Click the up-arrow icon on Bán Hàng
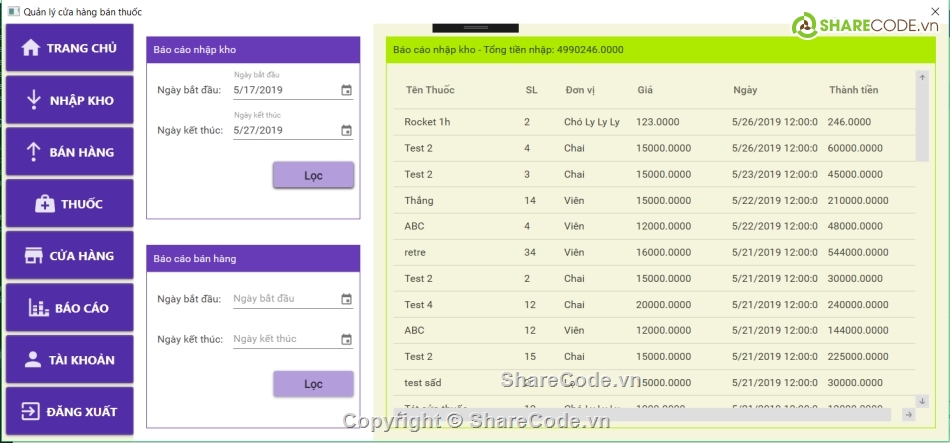Image resolution: width=950 pixels, height=443 pixels. click(31, 152)
